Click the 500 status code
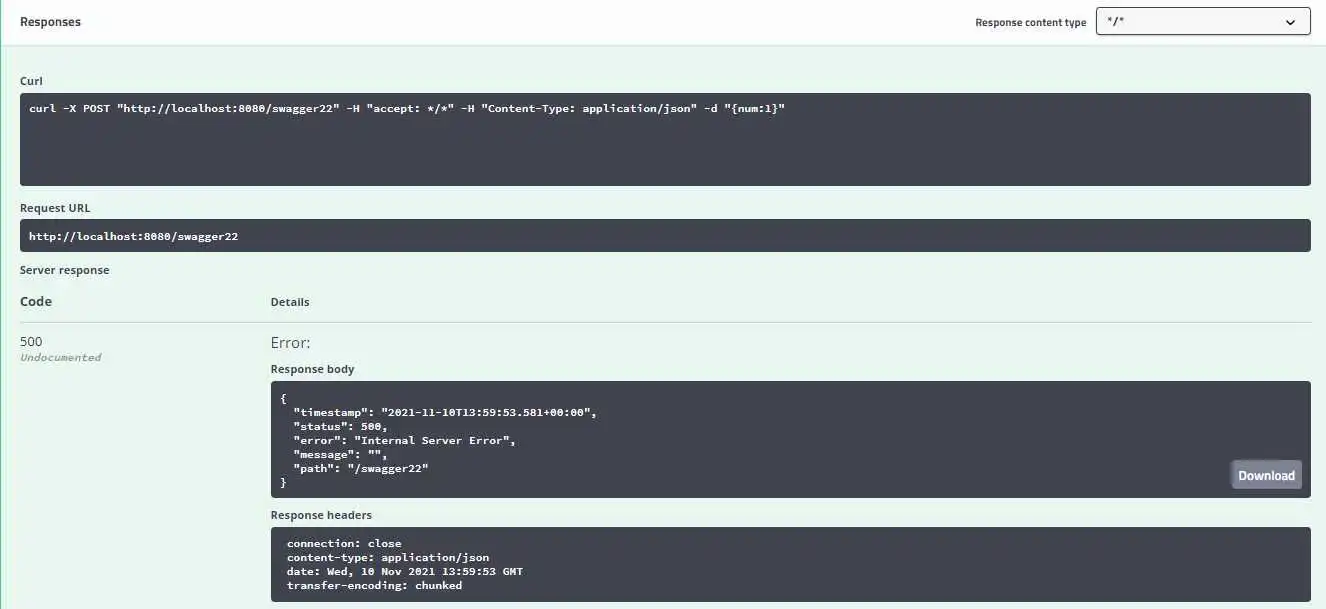Screen dimensions: 1326x609 point(31,342)
